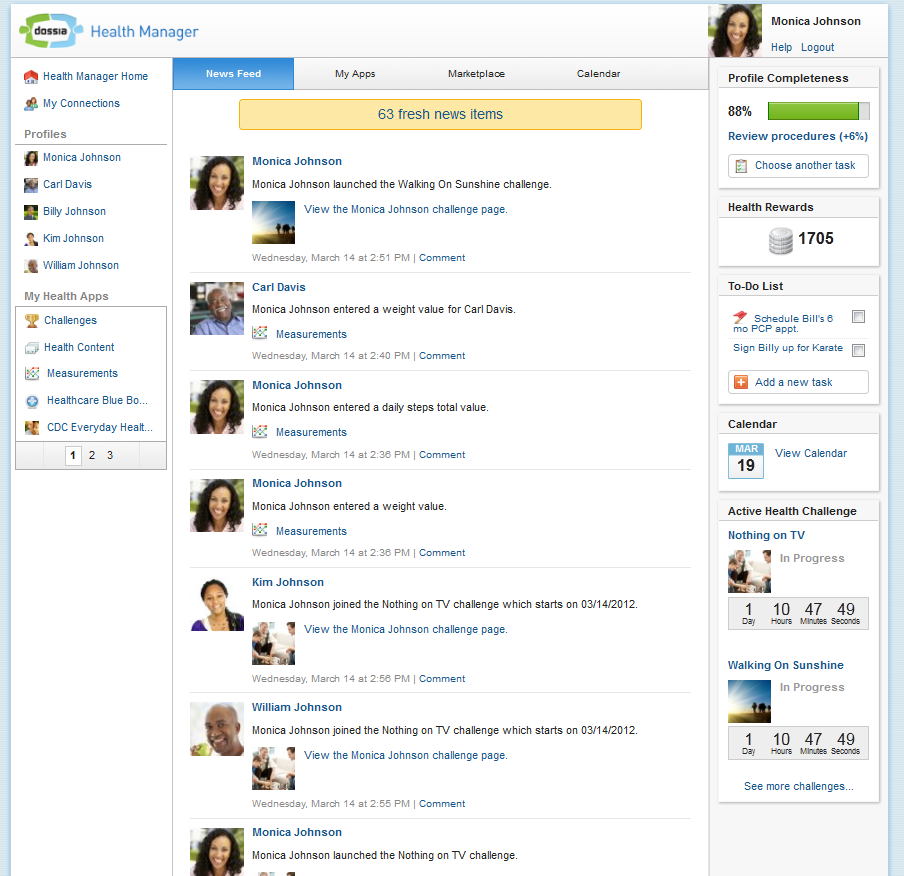Expand the 63 fresh news items banner
This screenshot has height=876, width=904.
click(440, 114)
